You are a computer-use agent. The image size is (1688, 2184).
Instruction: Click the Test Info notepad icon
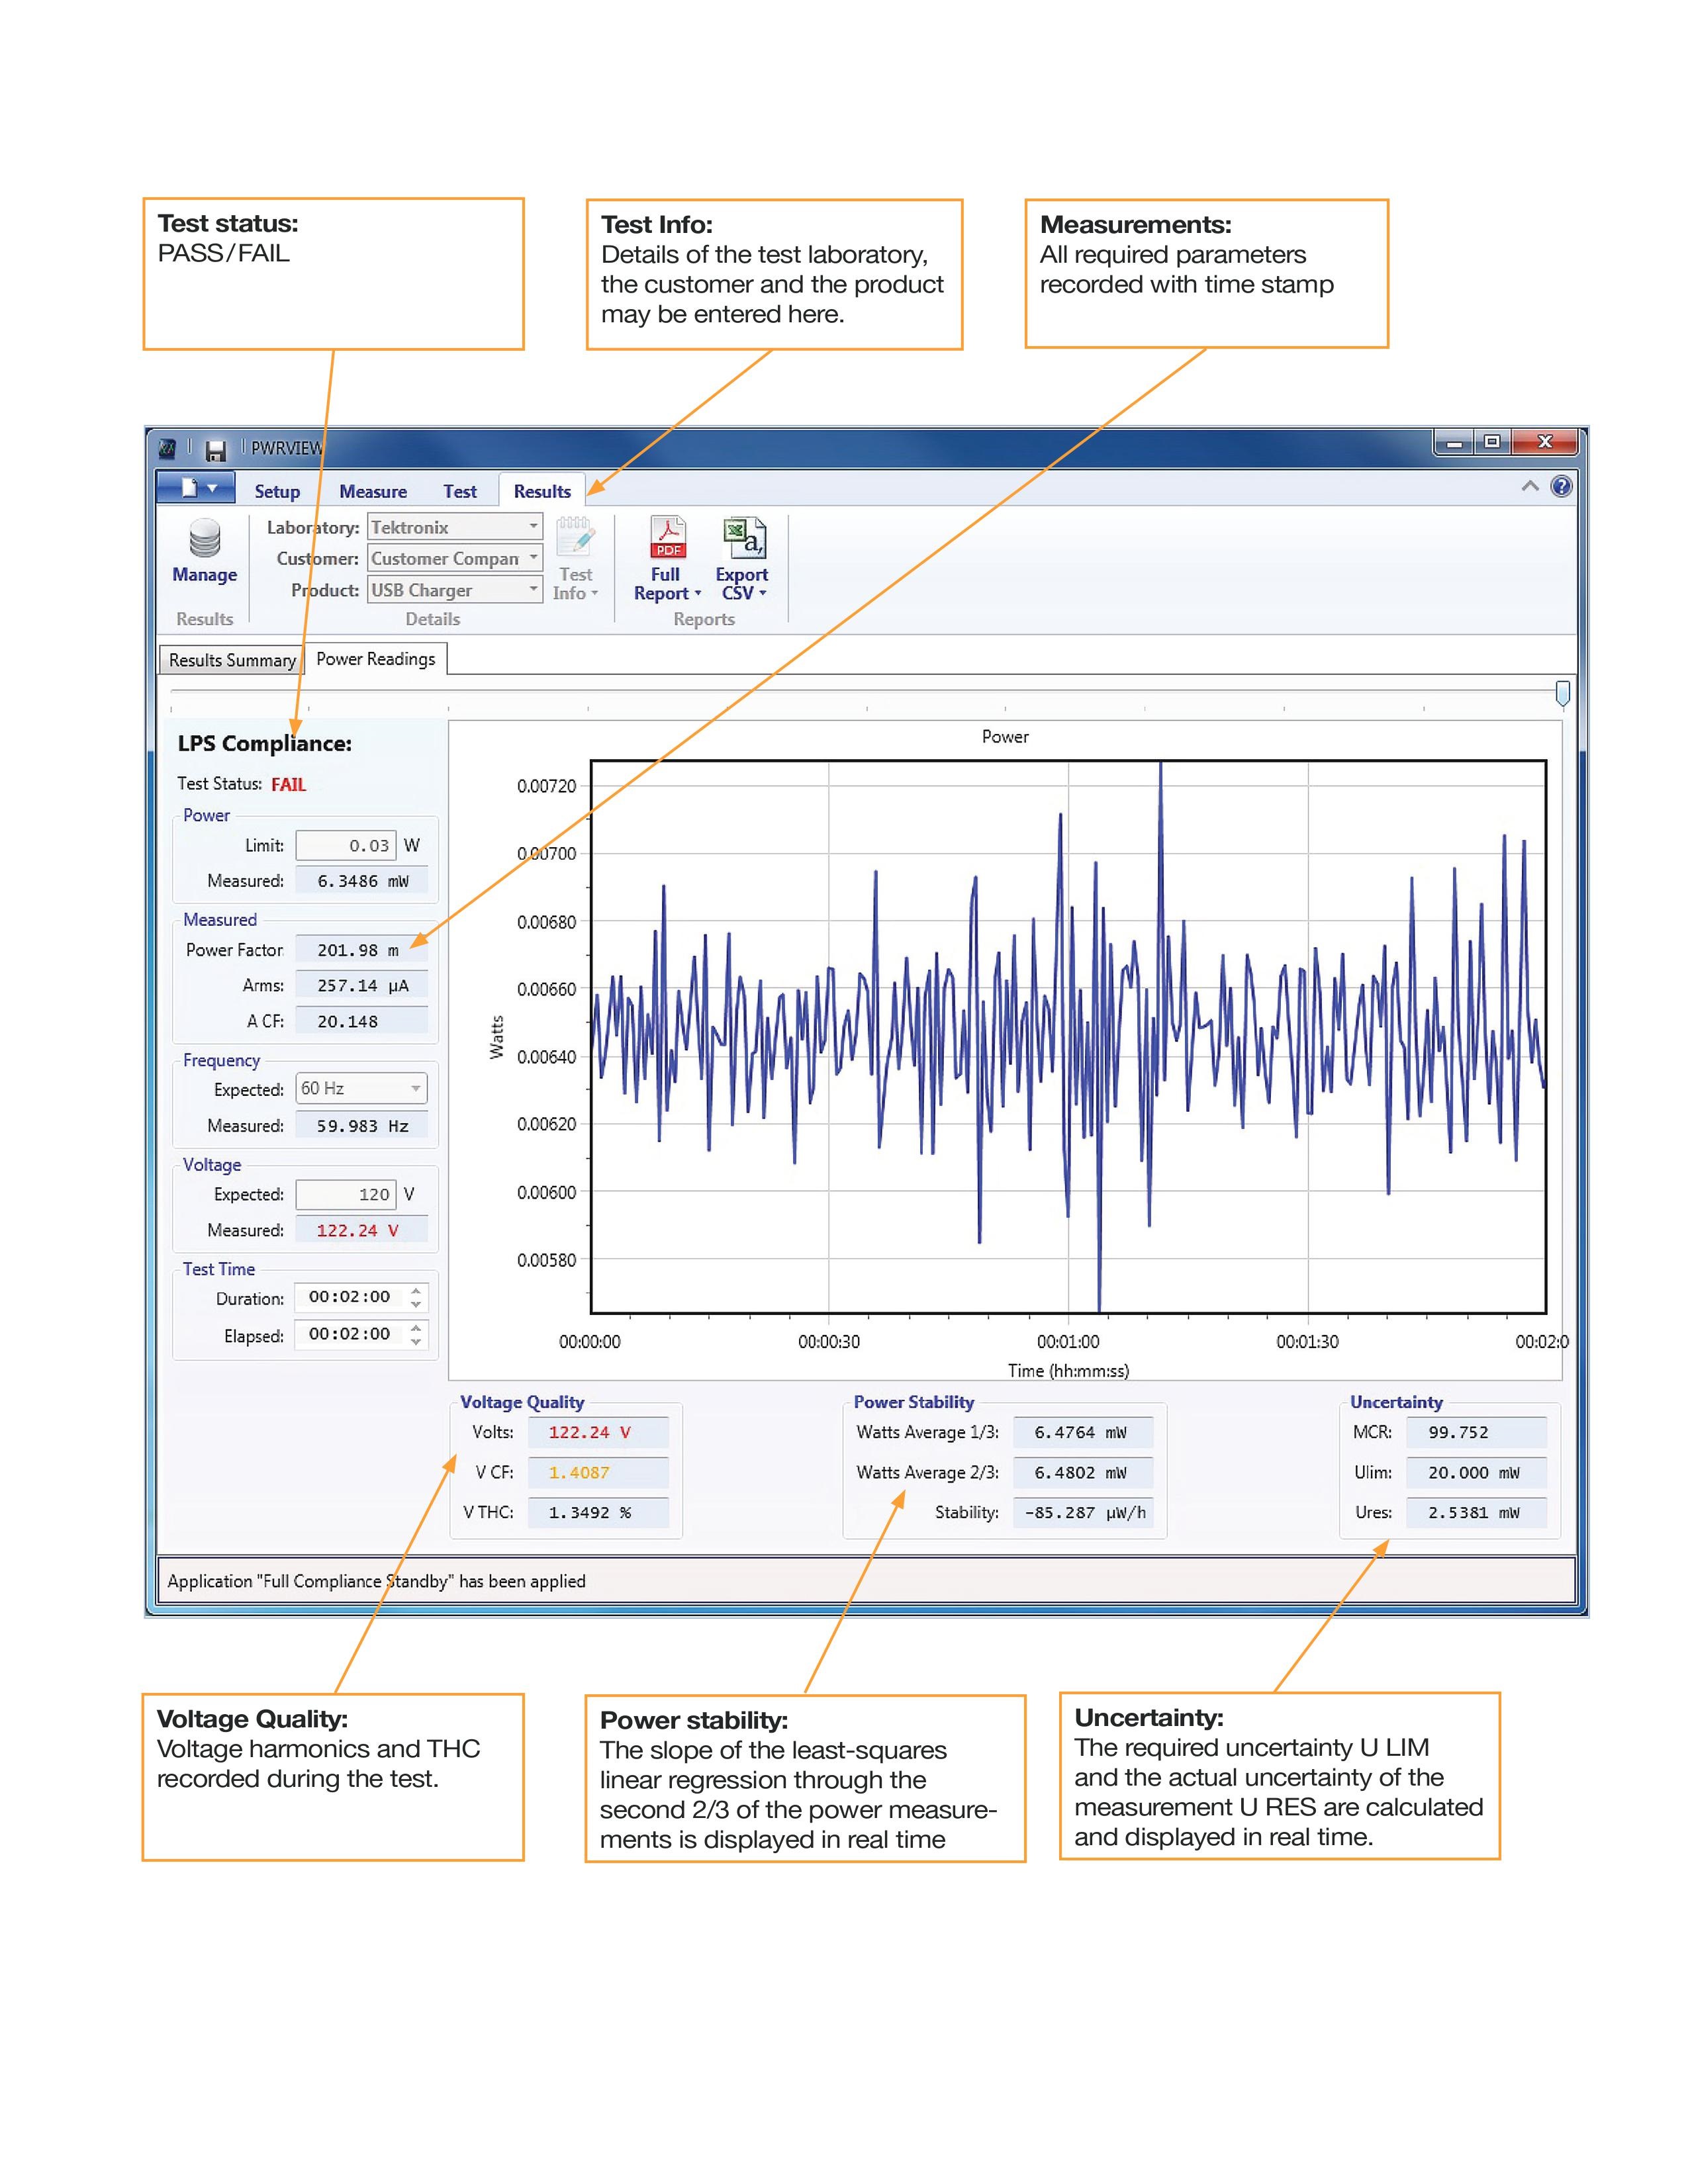575,538
